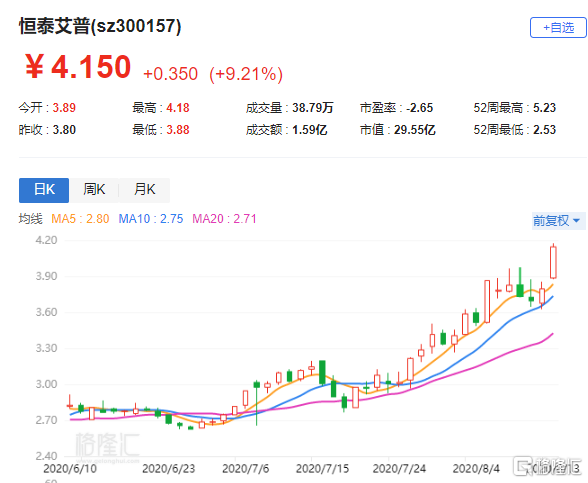
Task: Click the 昨收 value 3.80
Action: point(64,130)
